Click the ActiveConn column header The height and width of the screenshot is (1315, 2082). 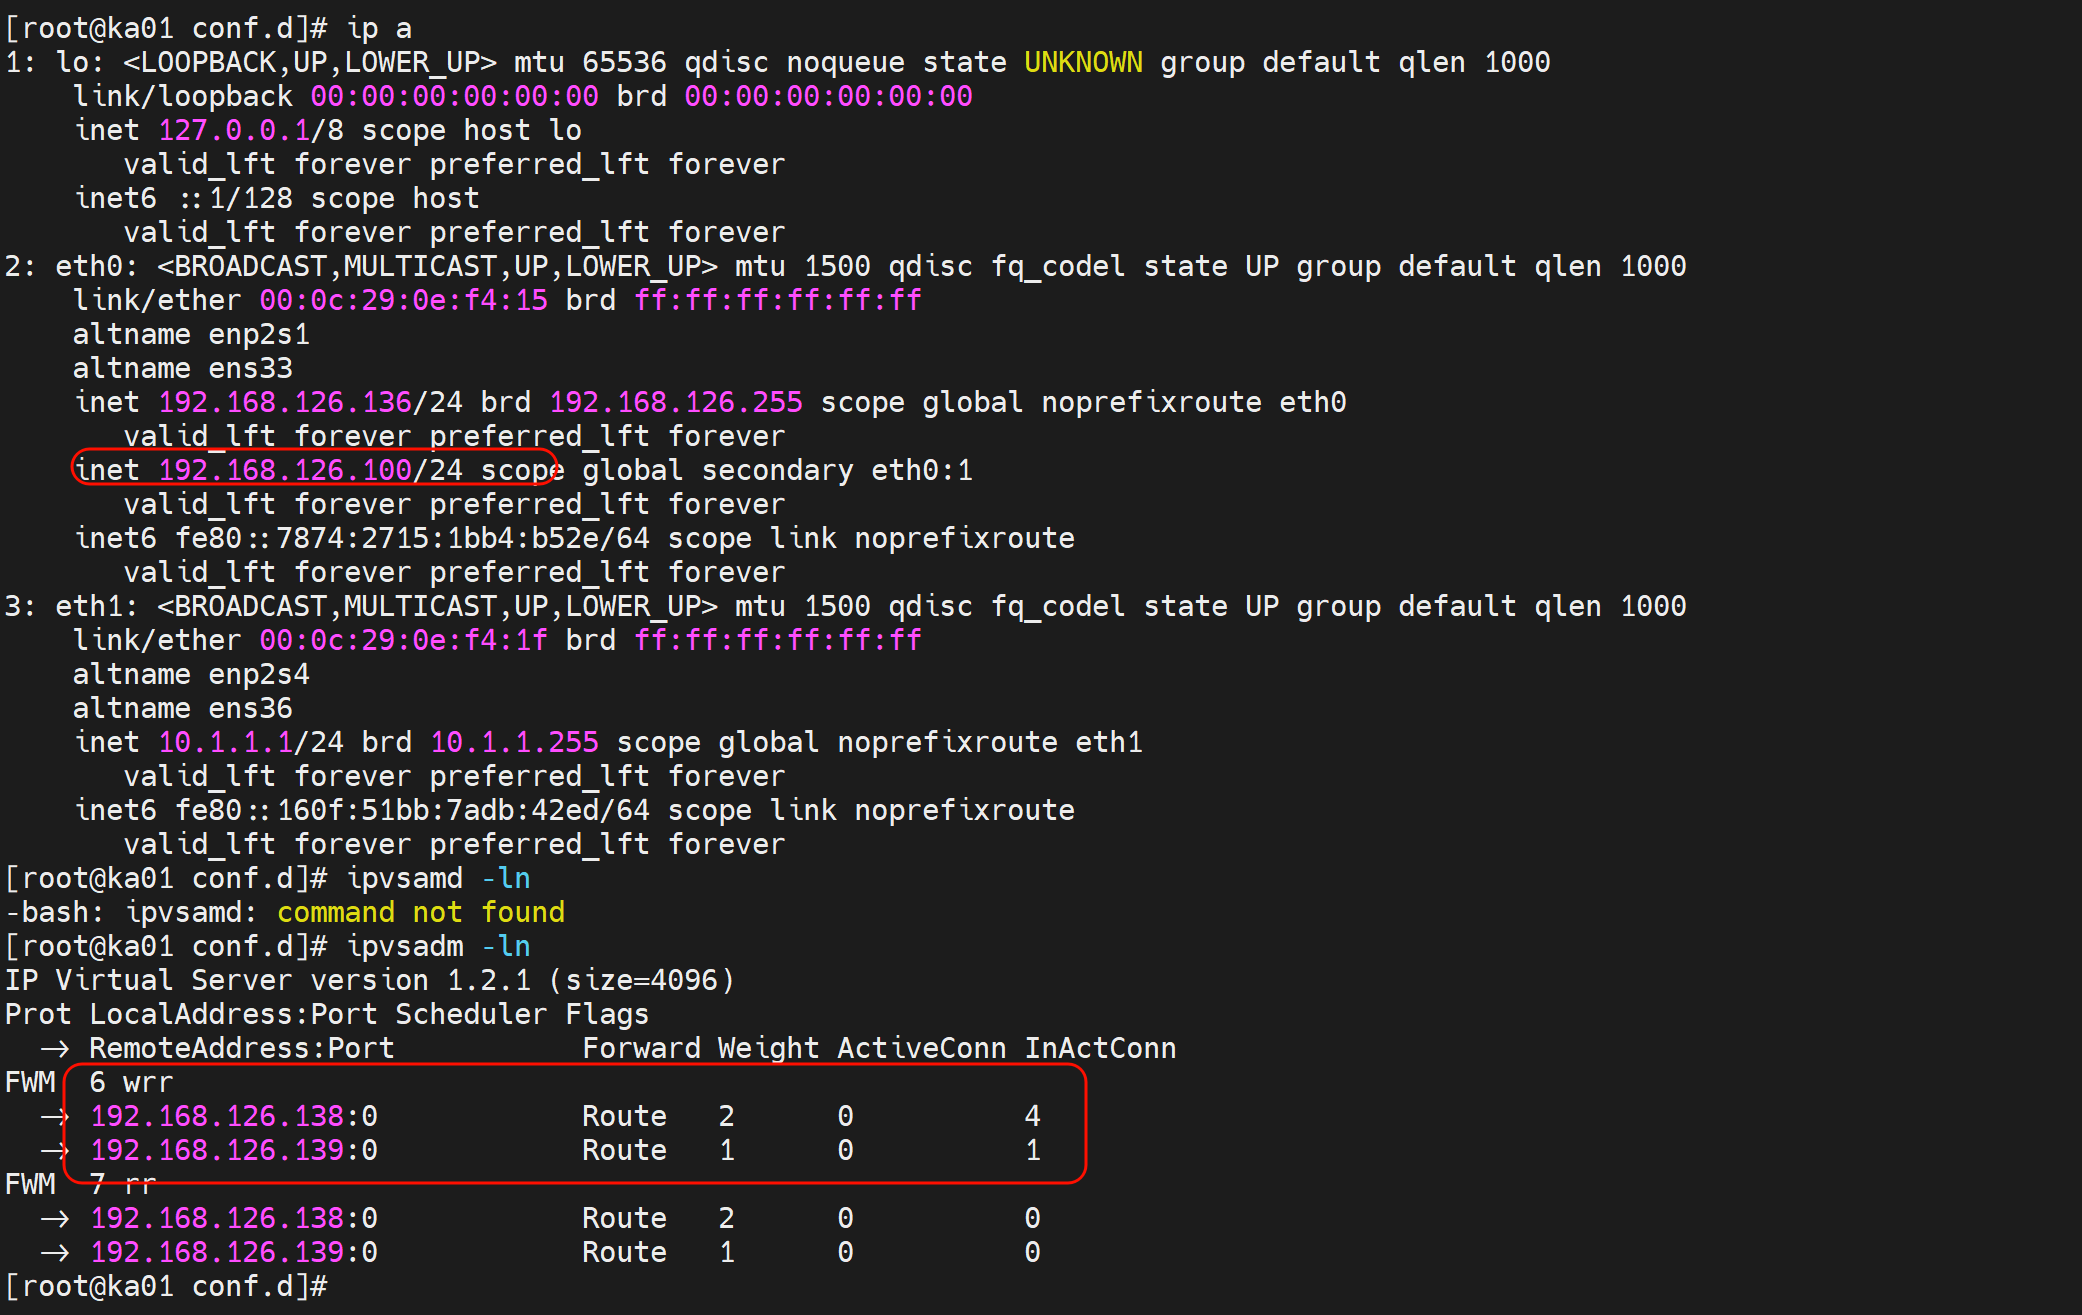tap(921, 1048)
